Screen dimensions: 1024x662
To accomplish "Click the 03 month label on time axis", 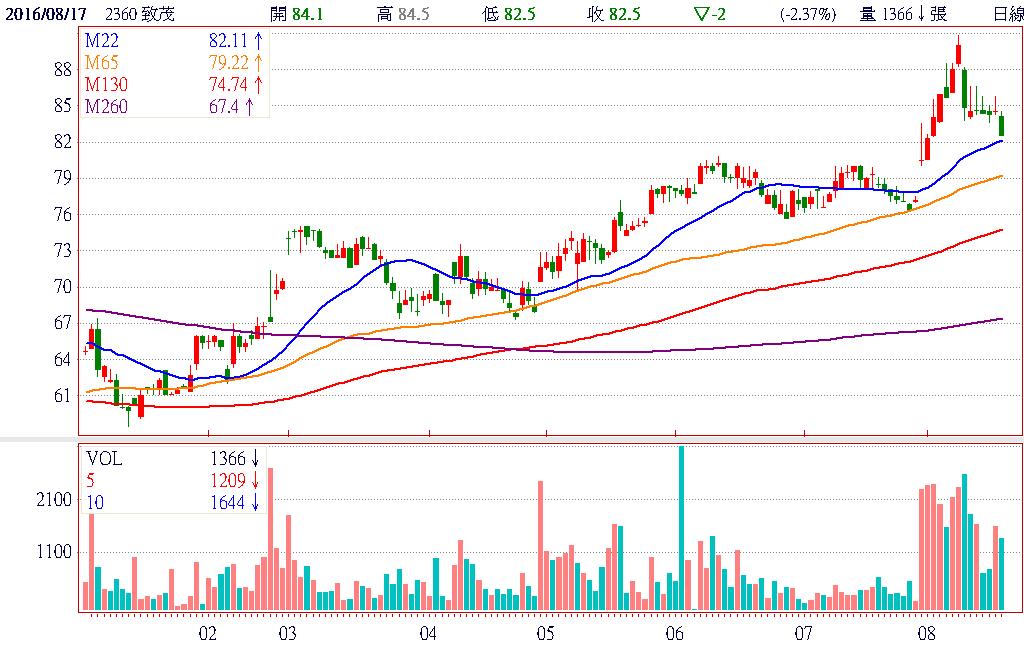I will point(287,634).
